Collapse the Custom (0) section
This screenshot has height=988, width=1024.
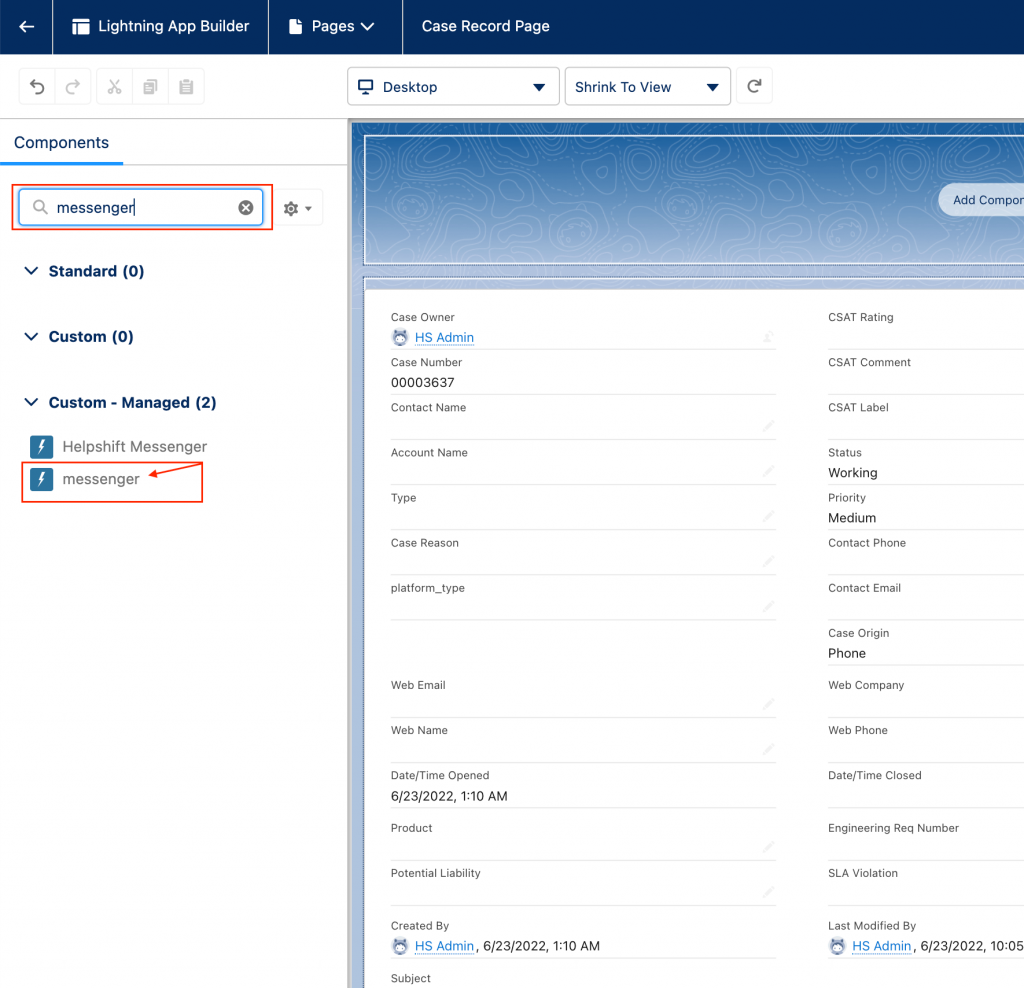31,337
